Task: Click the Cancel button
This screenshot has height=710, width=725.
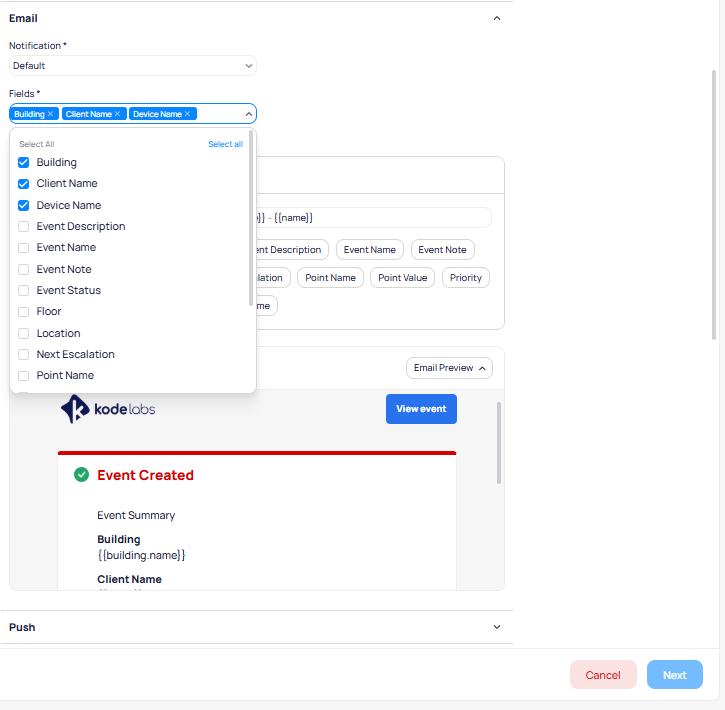Action: [602, 675]
